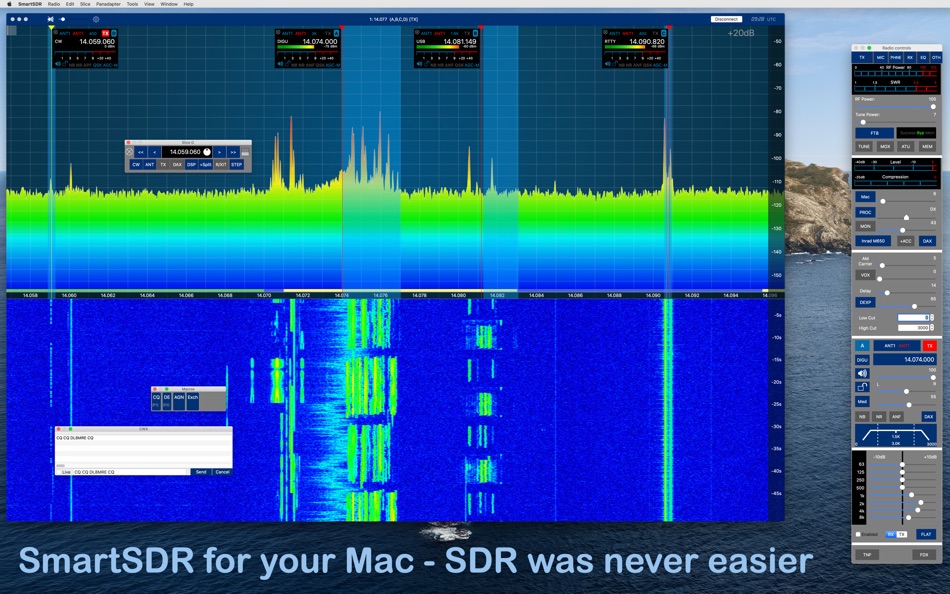Image resolution: width=950 pixels, height=594 pixels.
Task: Click the single > step-up button in Slice D
Action: click(x=219, y=152)
